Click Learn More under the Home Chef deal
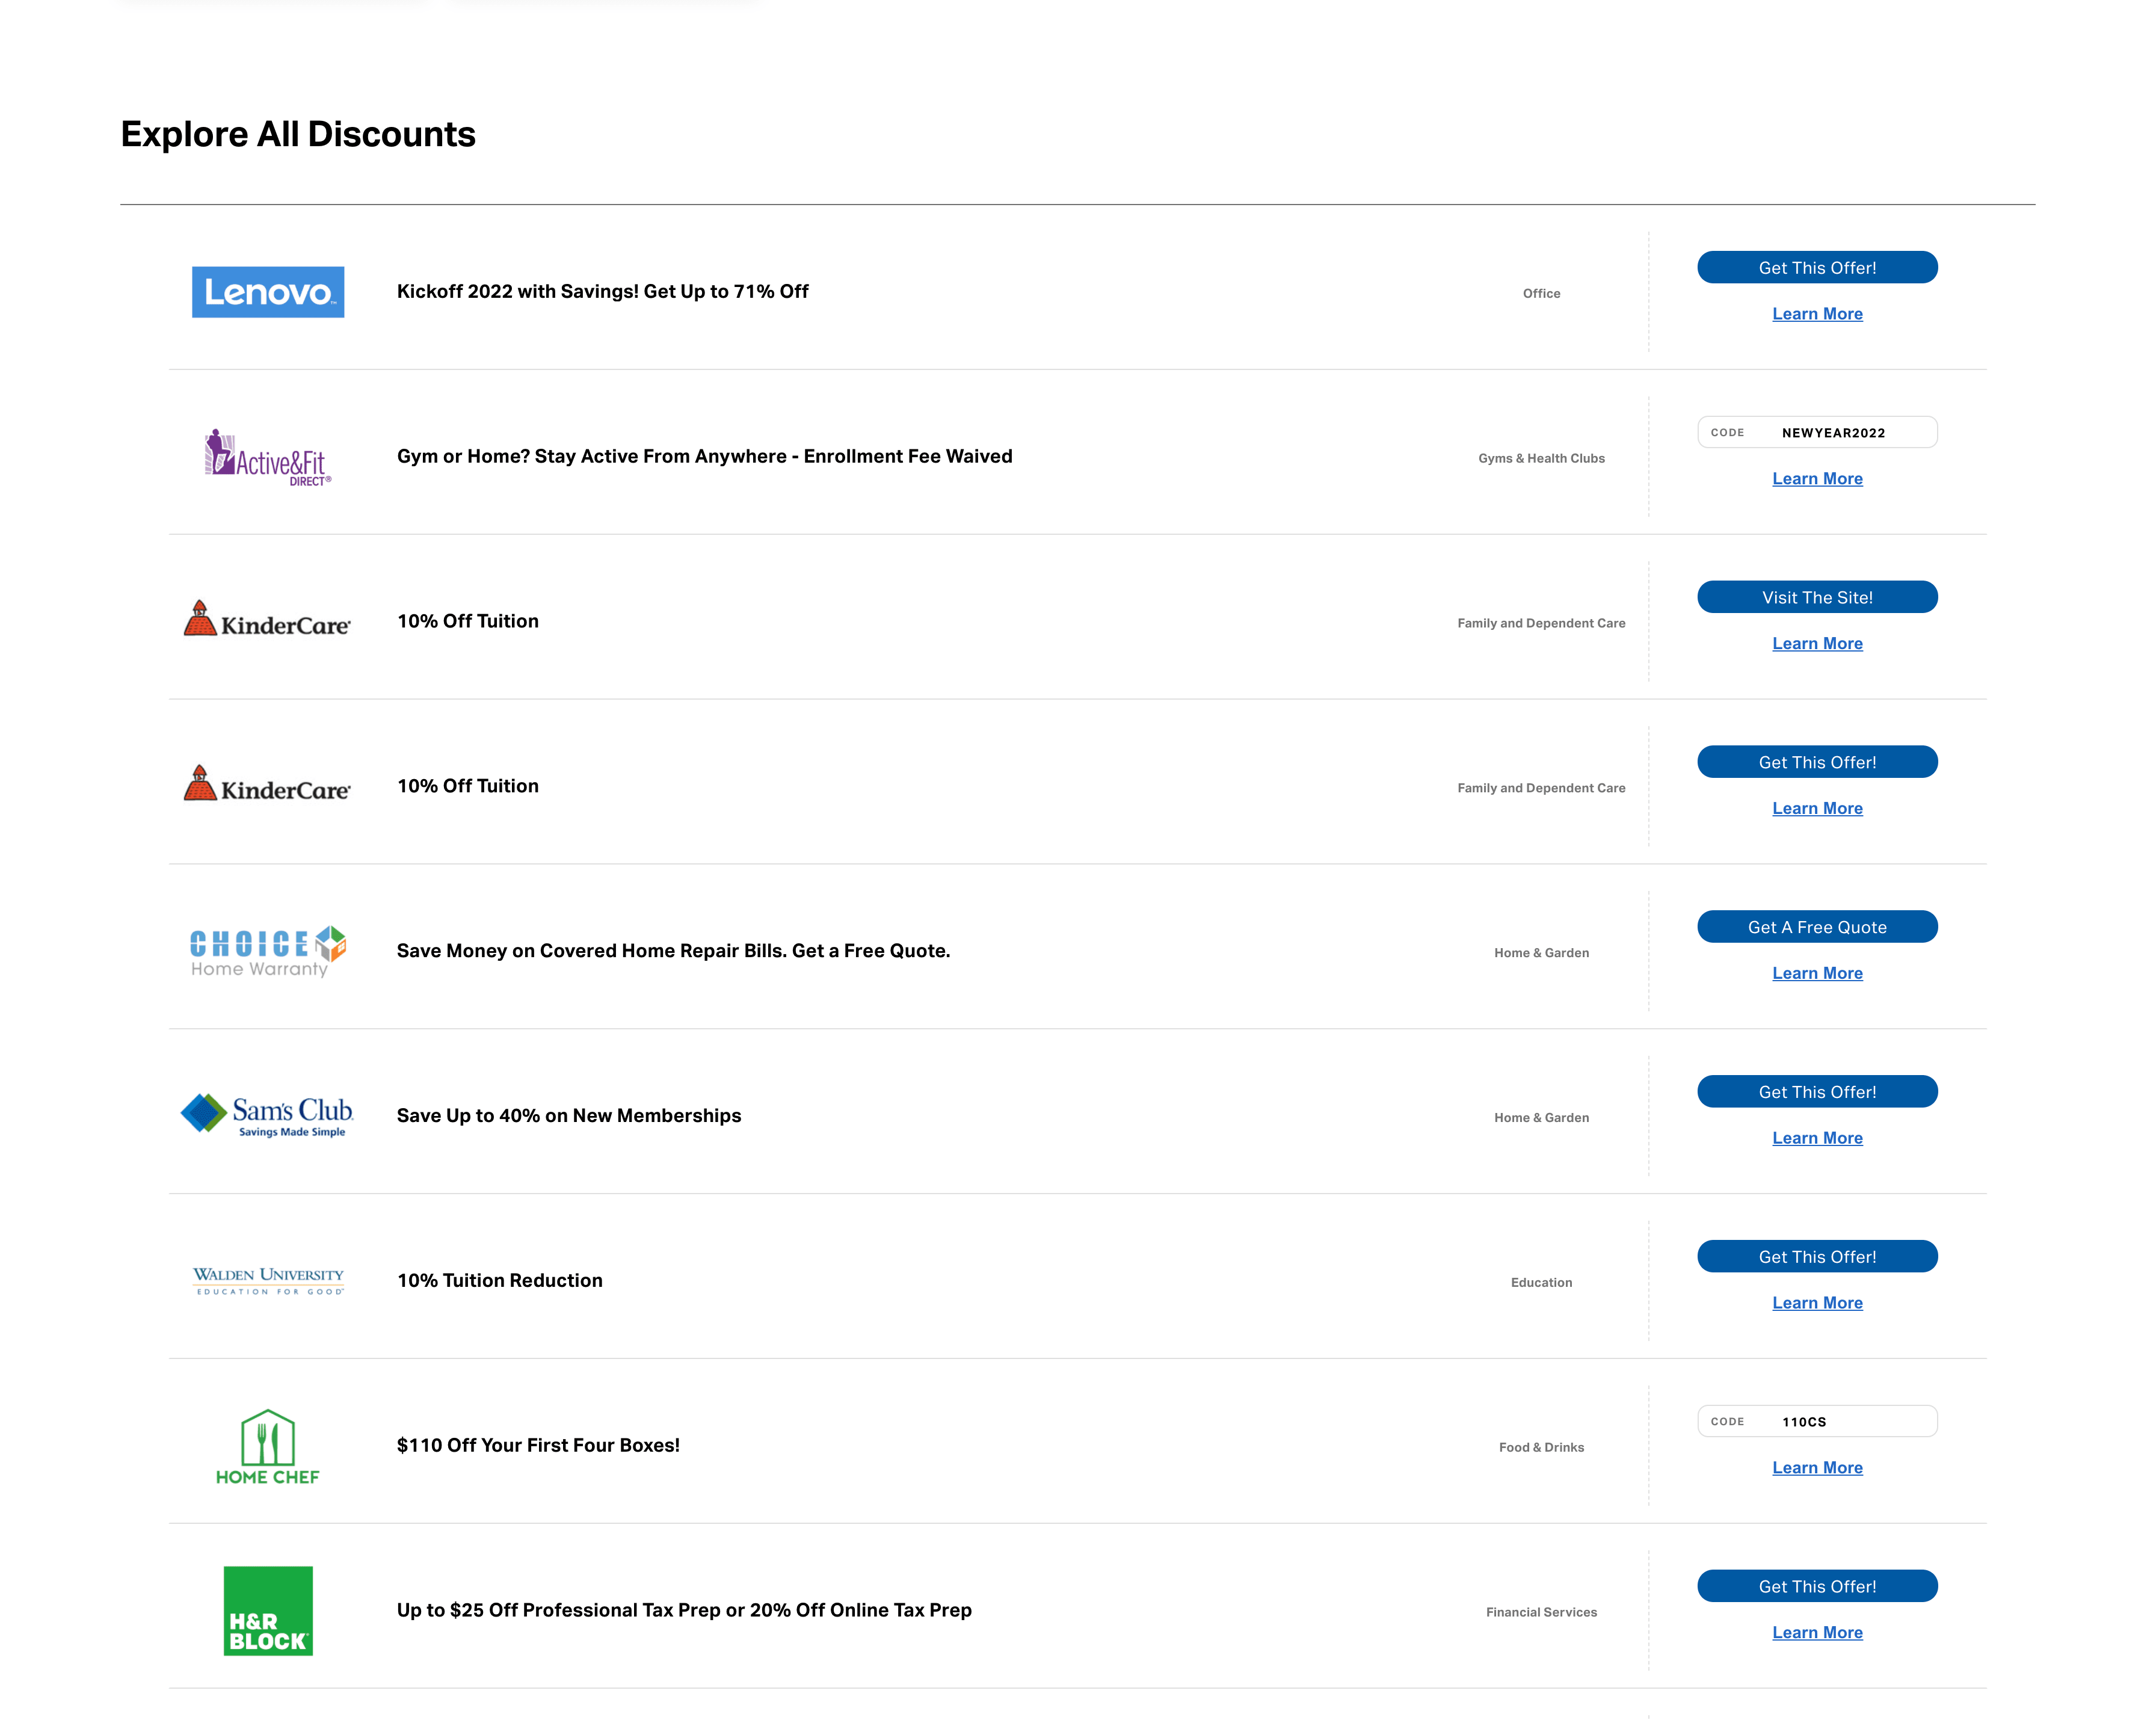The image size is (2156, 1720). pos(1817,1467)
